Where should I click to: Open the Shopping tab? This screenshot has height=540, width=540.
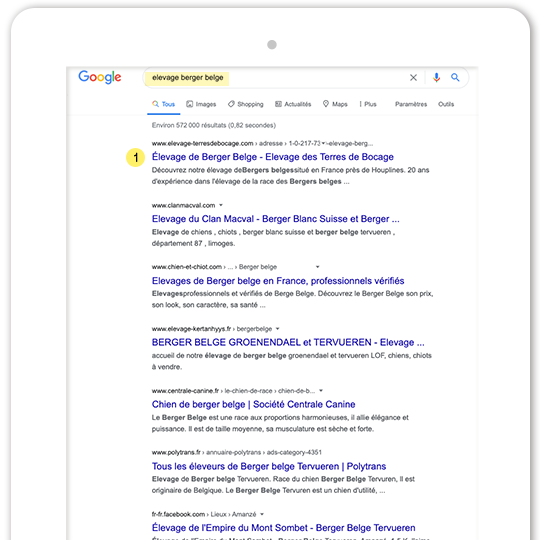point(246,104)
